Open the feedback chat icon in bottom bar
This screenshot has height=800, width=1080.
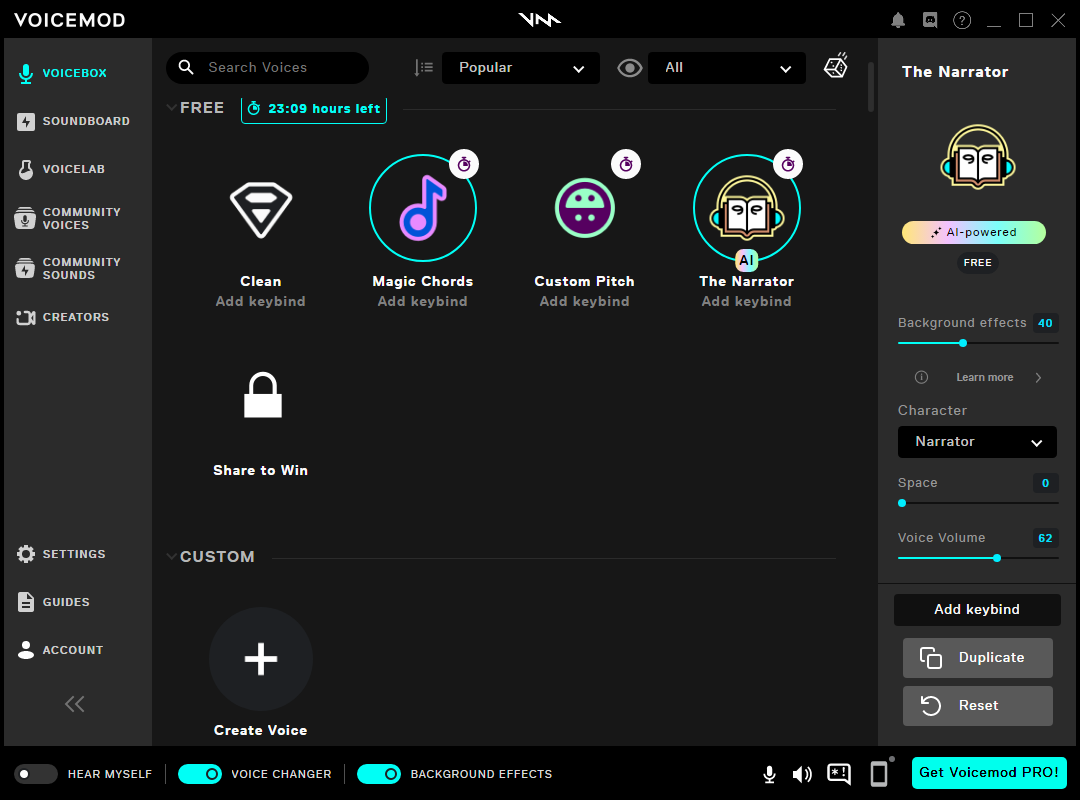click(839, 775)
